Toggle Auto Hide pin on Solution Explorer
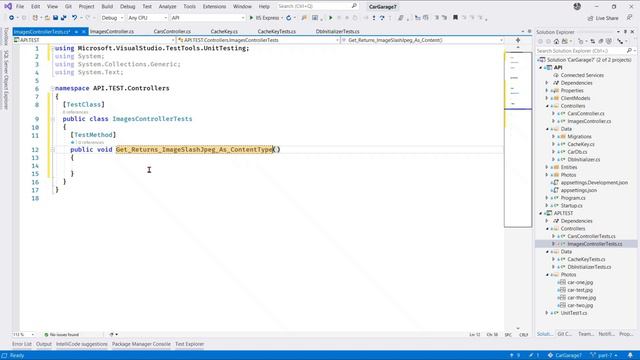The width and height of the screenshot is (640, 360). pyautogui.click(x=625, y=32)
